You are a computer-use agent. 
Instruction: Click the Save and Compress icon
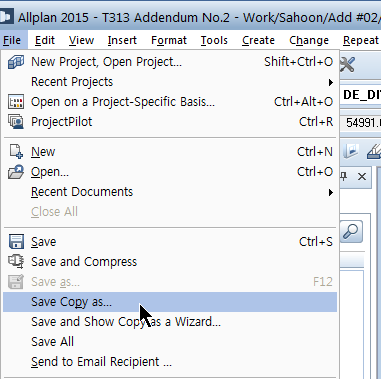point(16,262)
